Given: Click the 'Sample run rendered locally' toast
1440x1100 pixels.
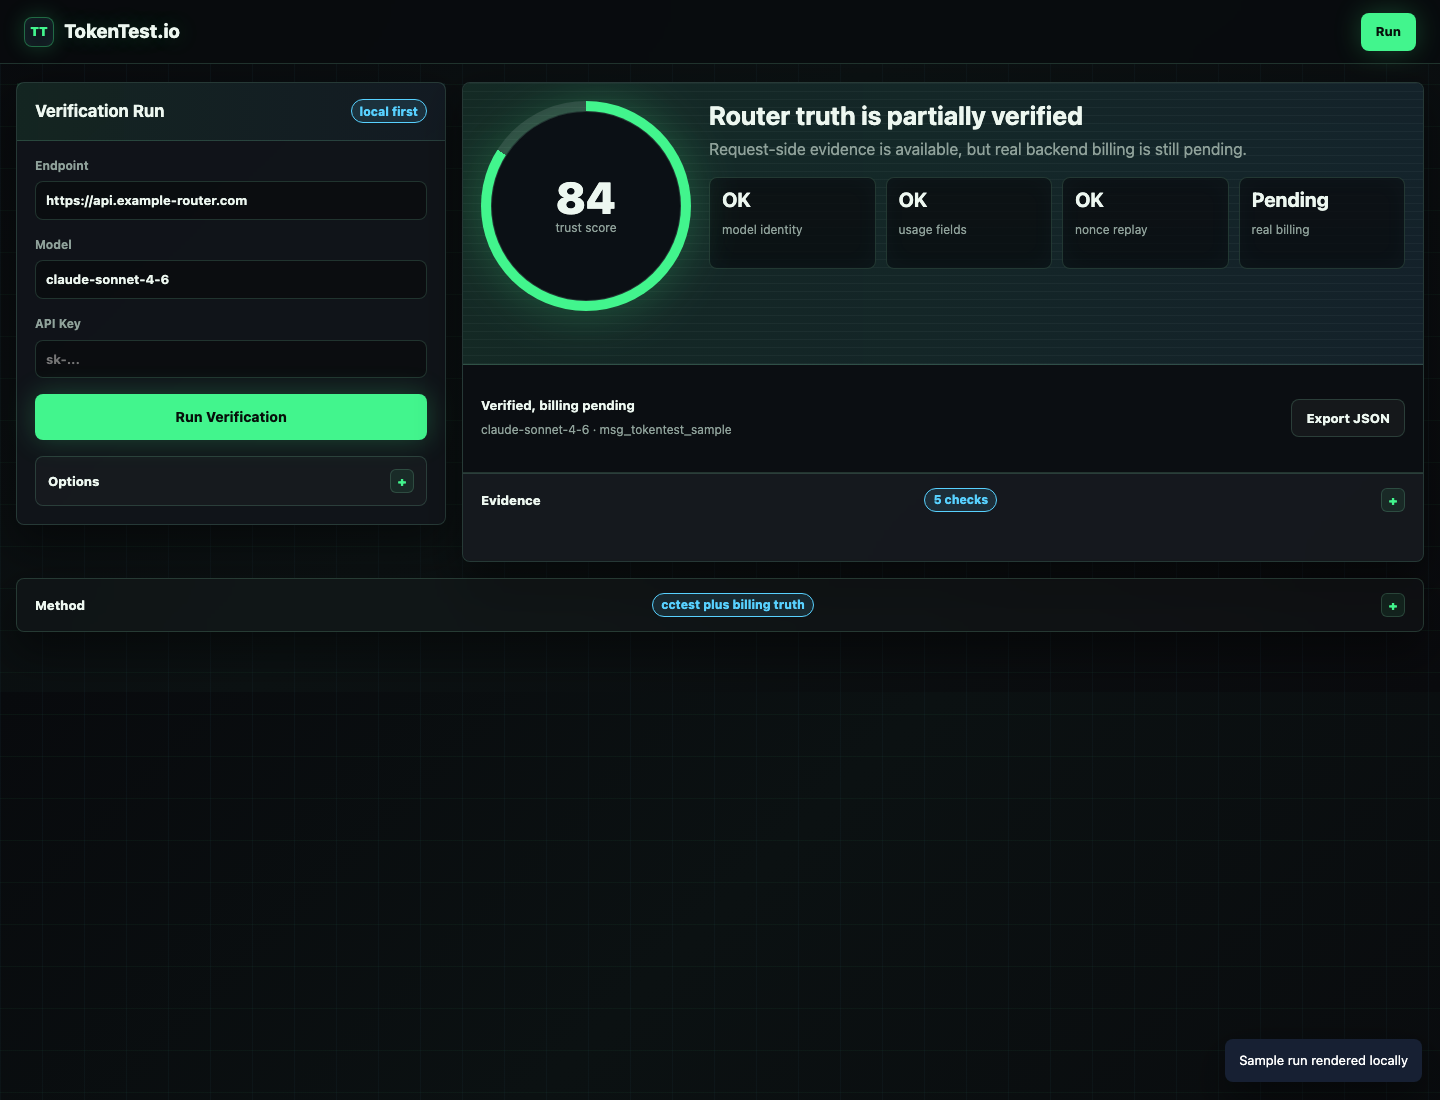Looking at the screenshot, I should [1323, 1060].
